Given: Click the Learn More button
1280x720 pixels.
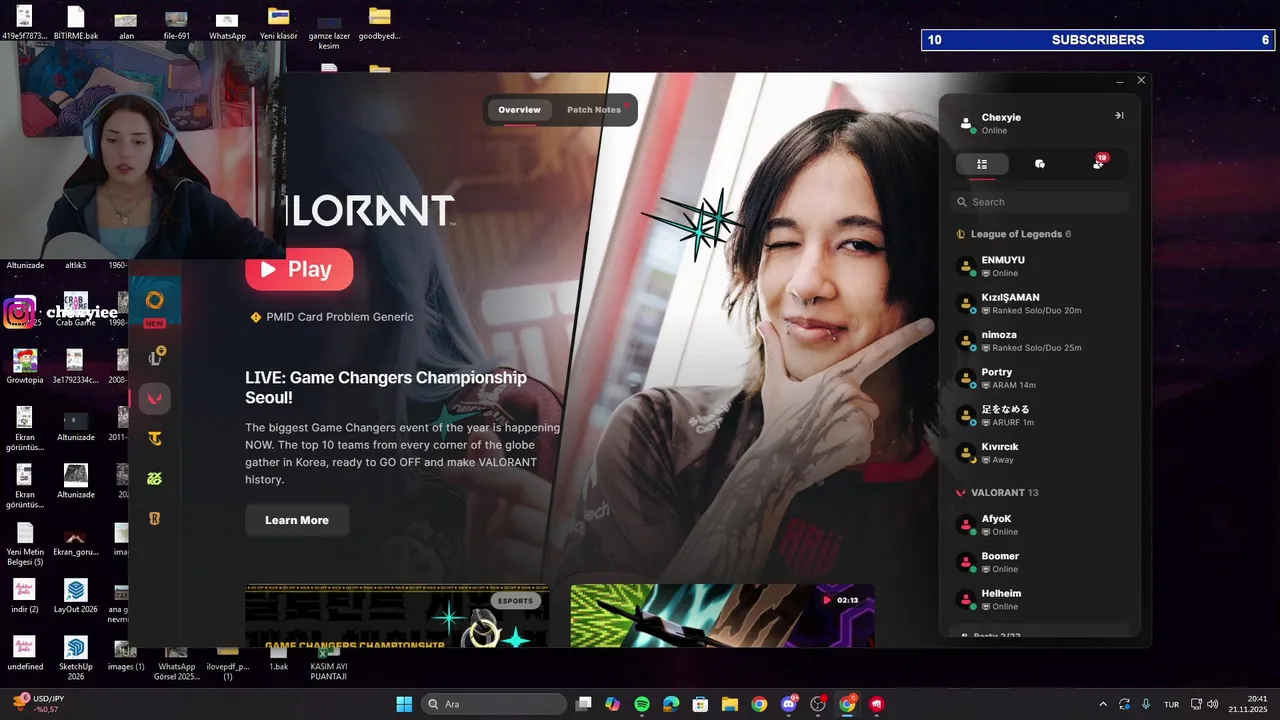Looking at the screenshot, I should point(297,520).
